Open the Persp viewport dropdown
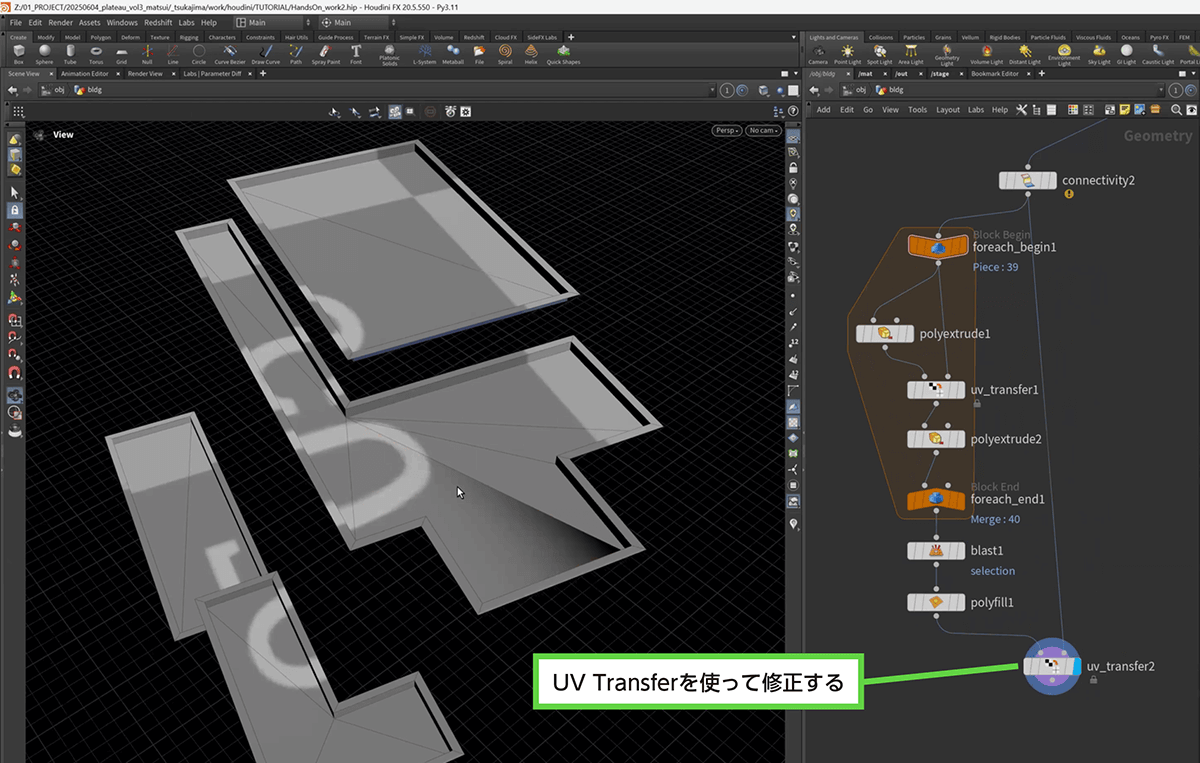 (726, 130)
